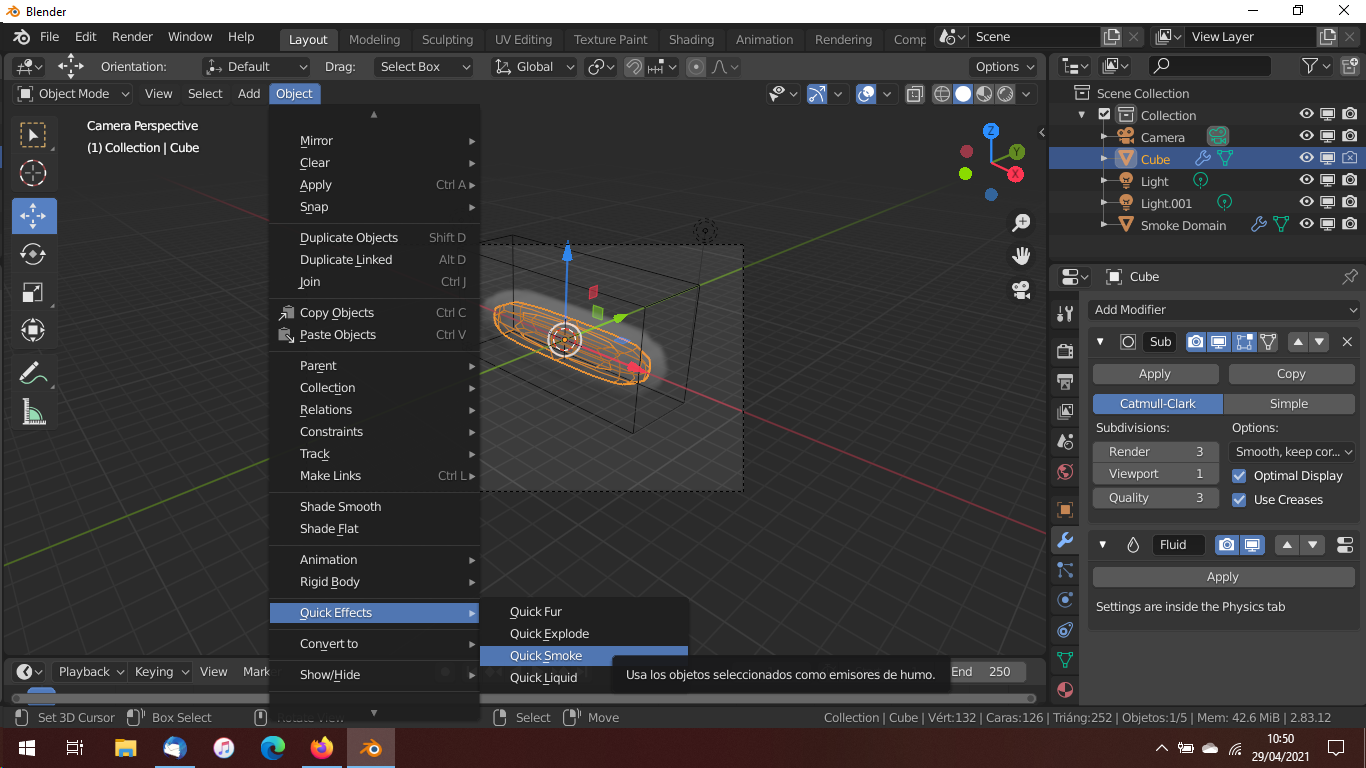Hide the Camera in the viewport
Viewport: 1366px width, 768px height.
pos(1306,137)
